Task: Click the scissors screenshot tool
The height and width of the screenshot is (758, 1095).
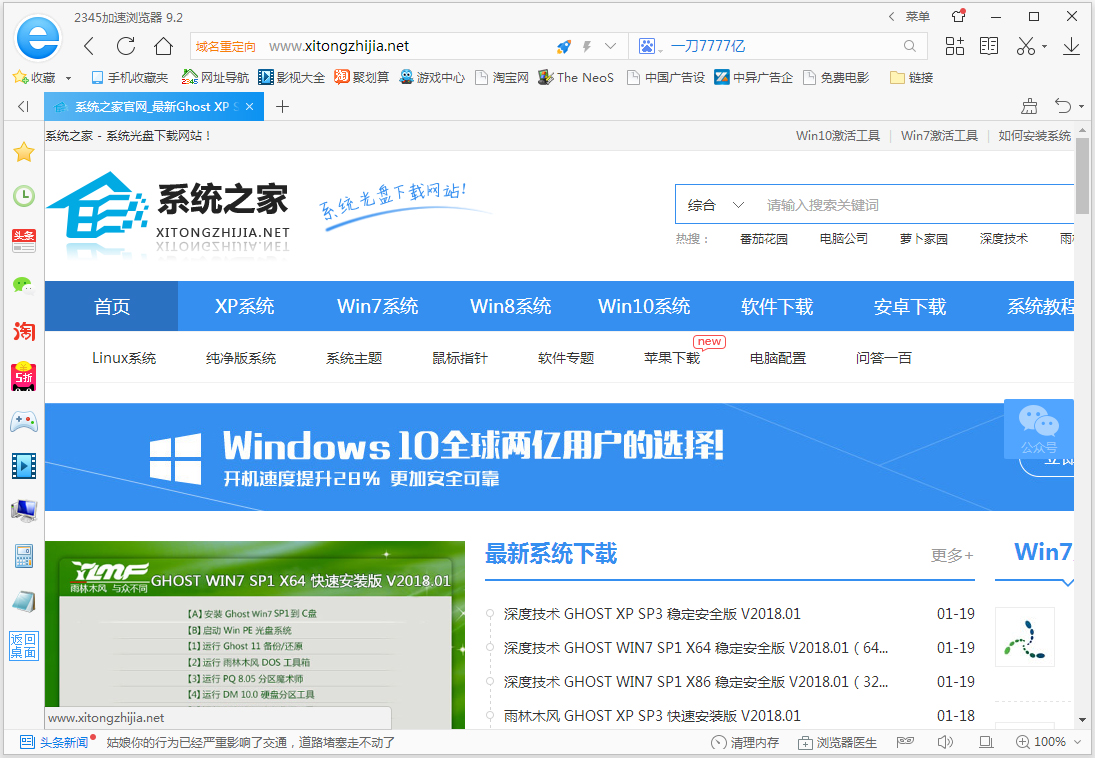Action: [1025, 46]
